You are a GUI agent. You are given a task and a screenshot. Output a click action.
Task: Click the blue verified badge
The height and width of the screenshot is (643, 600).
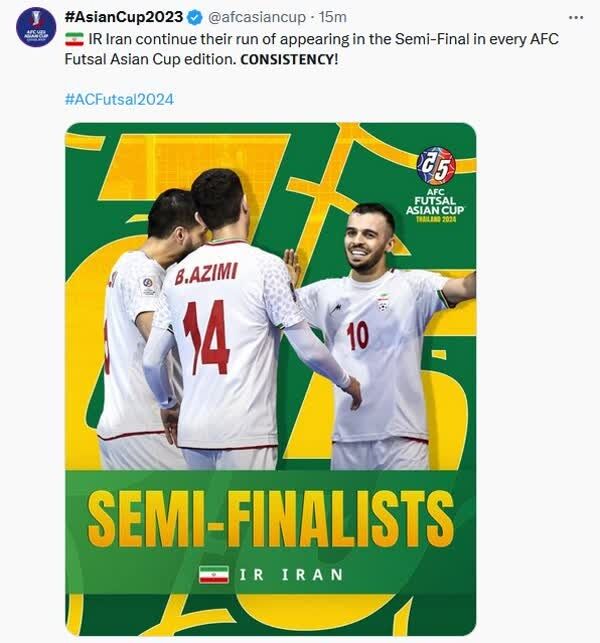194,18
